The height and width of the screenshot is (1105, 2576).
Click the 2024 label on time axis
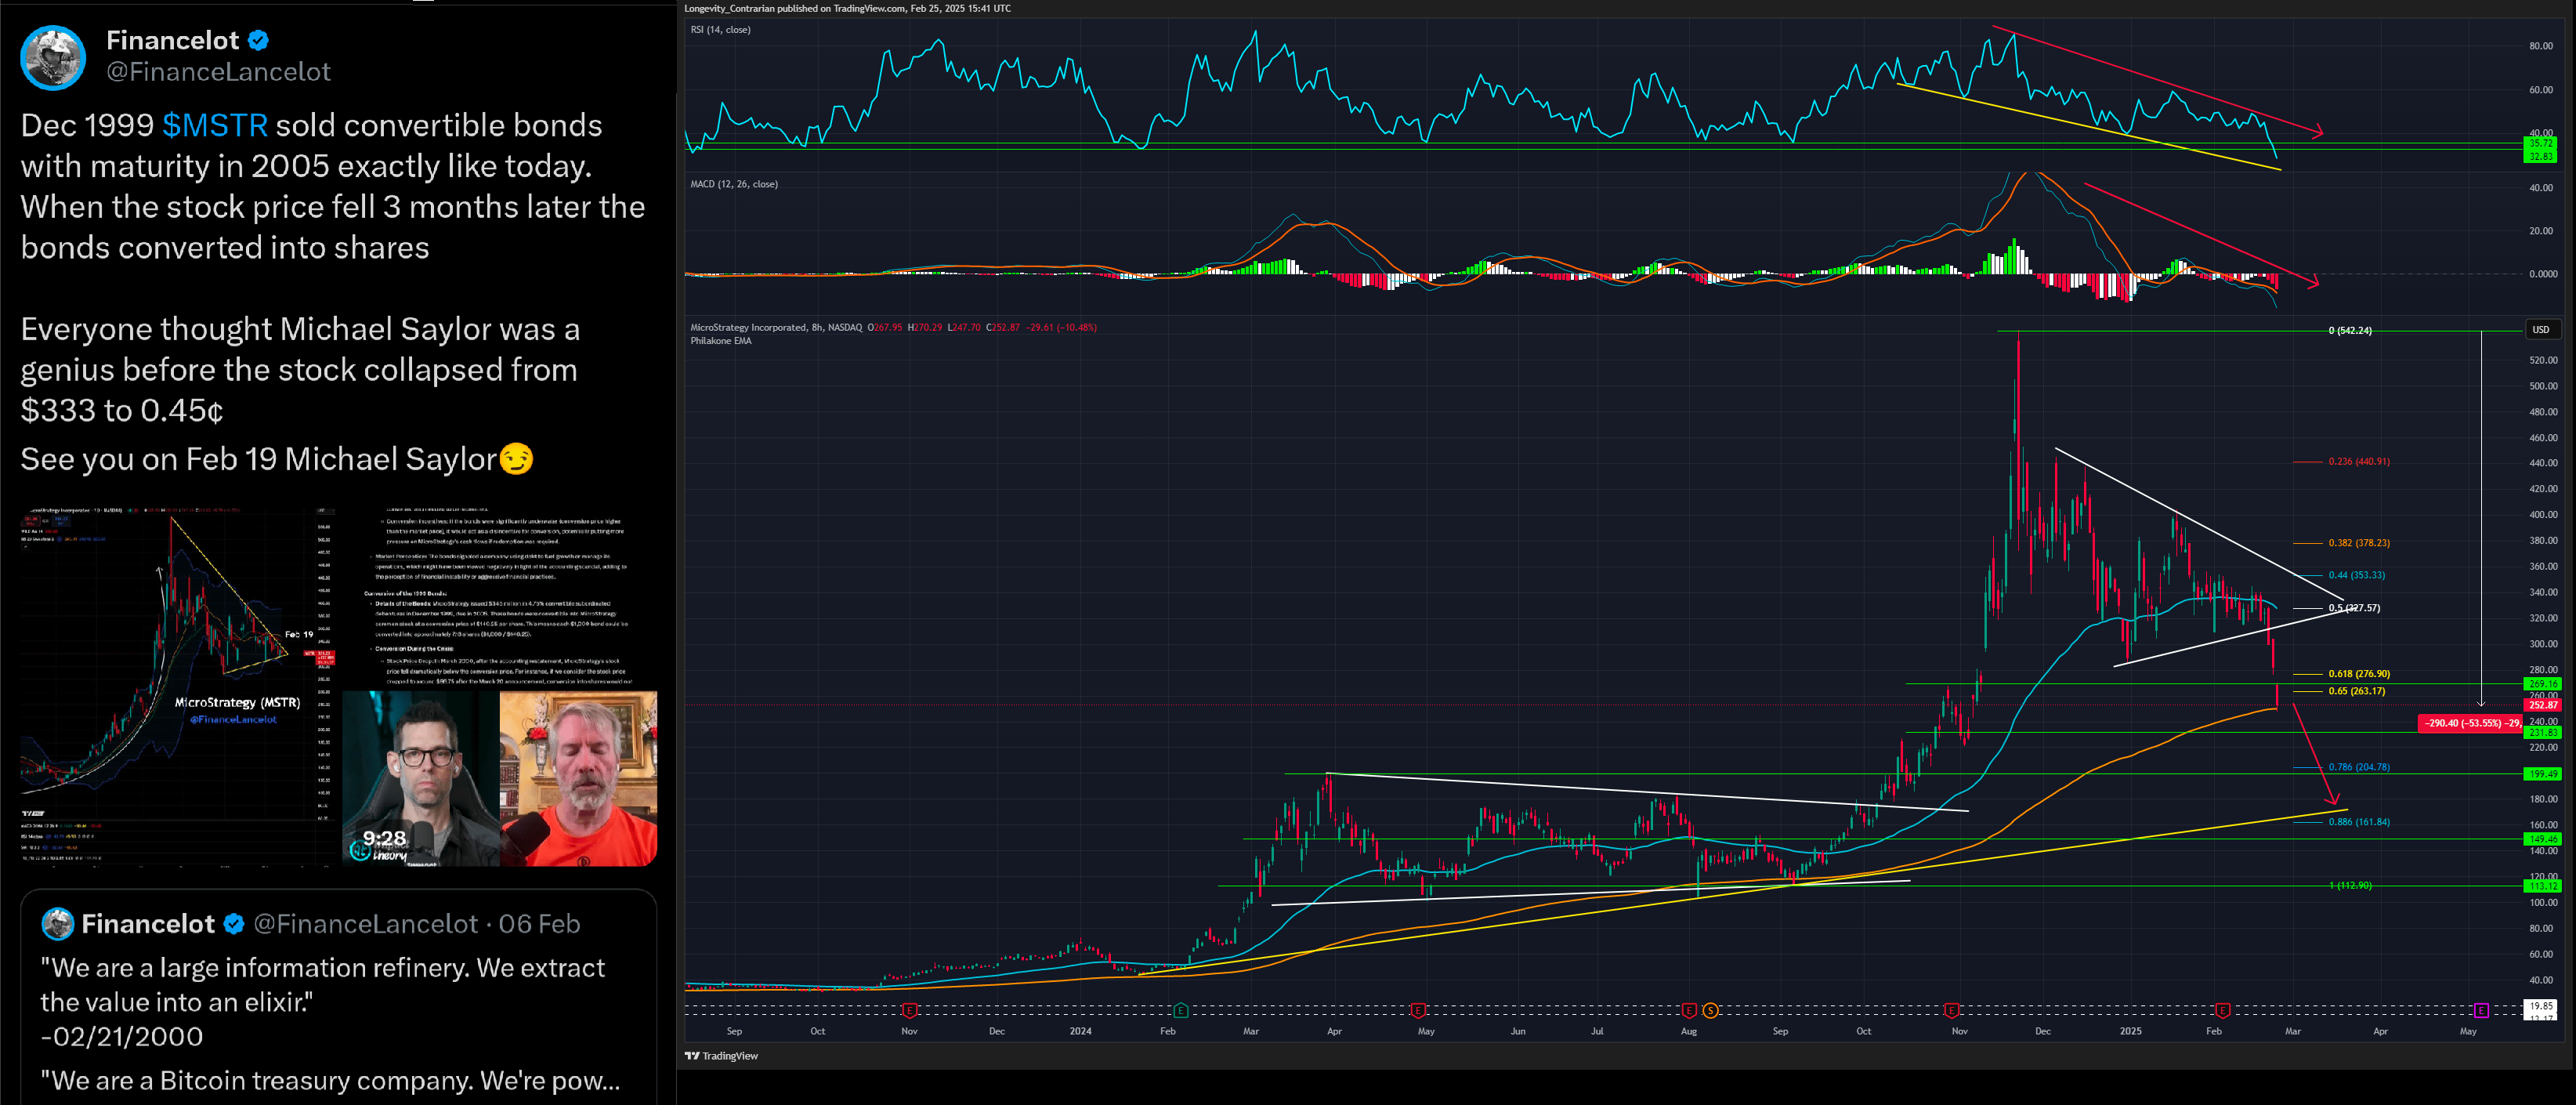pos(1080,1031)
